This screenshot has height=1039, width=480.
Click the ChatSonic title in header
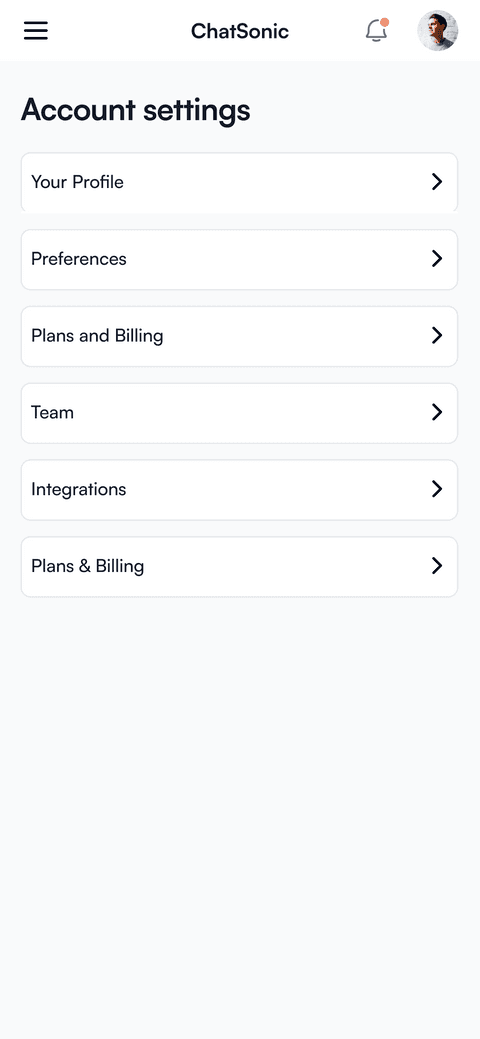click(x=240, y=30)
